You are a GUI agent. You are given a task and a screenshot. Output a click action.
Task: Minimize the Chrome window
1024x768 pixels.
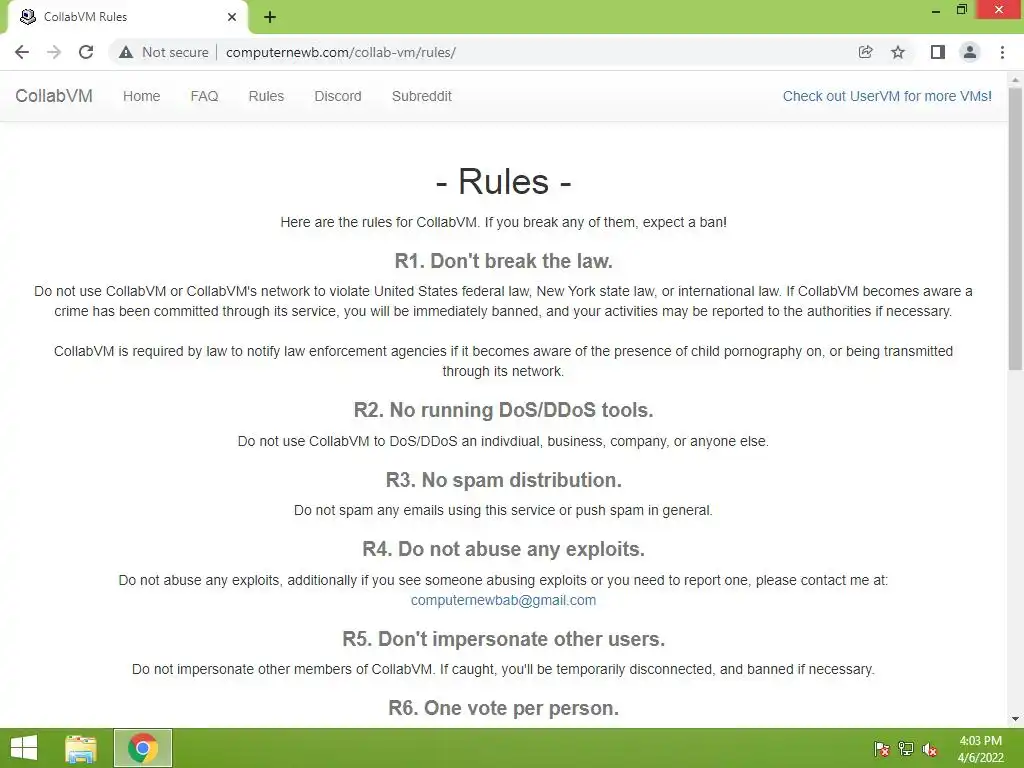click(936, 10)
